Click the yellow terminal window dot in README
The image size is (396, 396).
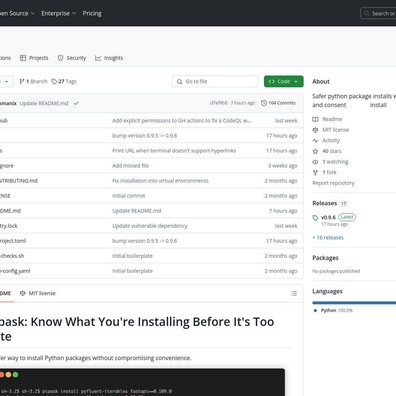coord(8,375)
